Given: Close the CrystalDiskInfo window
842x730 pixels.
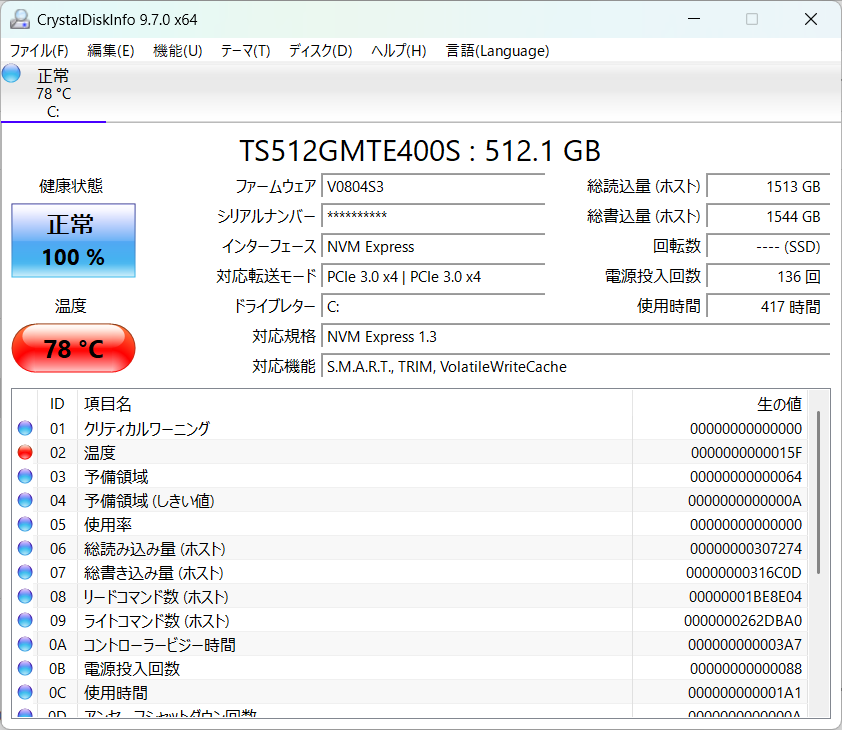Looking at the screenshot, I should tap(811, 19).
